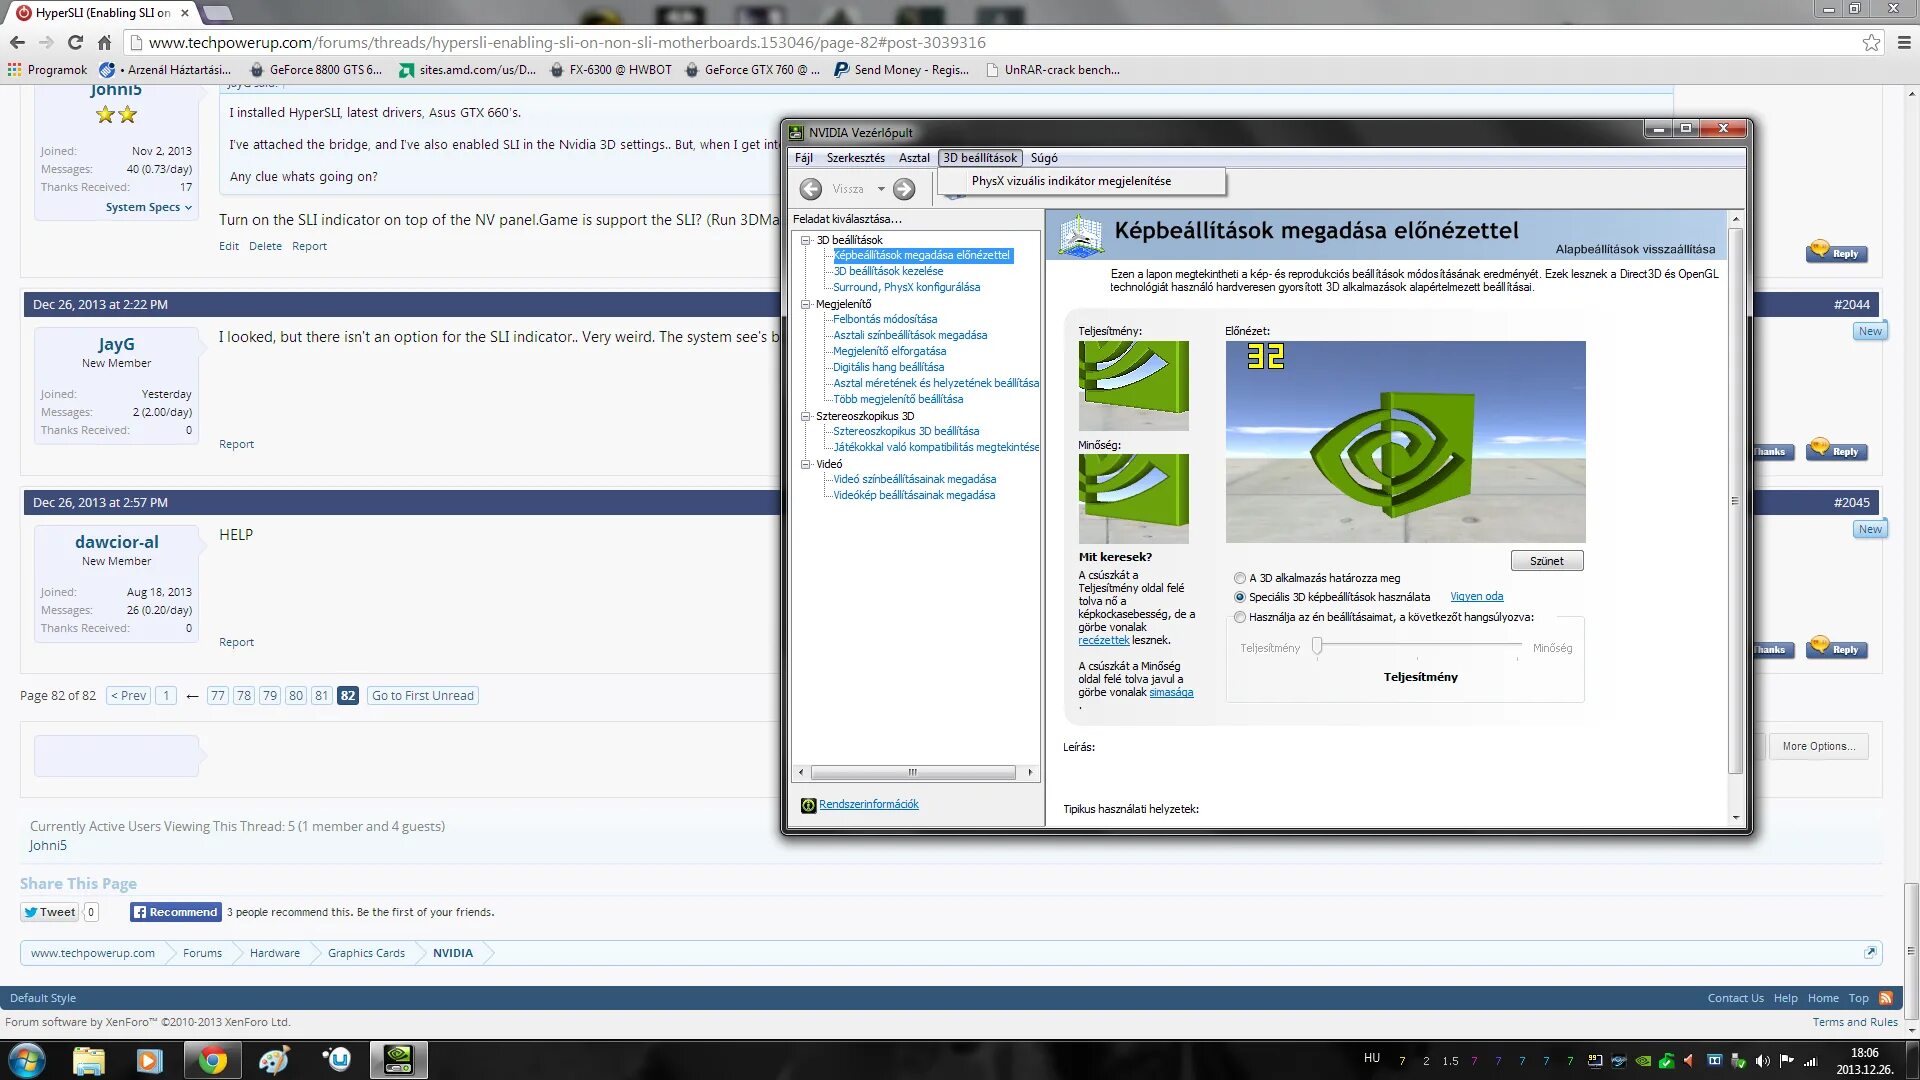Select 'Használja az én beállításaimat' radio
Viewport: 1920px width, 1080px height.
[1240, 617]
